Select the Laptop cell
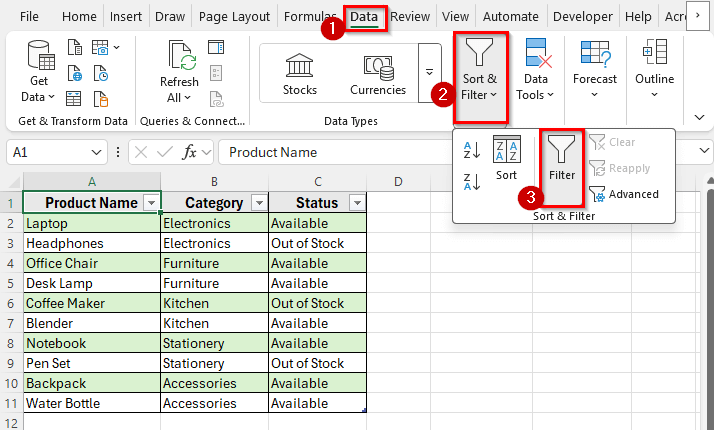Viewport: 714px width, 430px height. point(92,223)
